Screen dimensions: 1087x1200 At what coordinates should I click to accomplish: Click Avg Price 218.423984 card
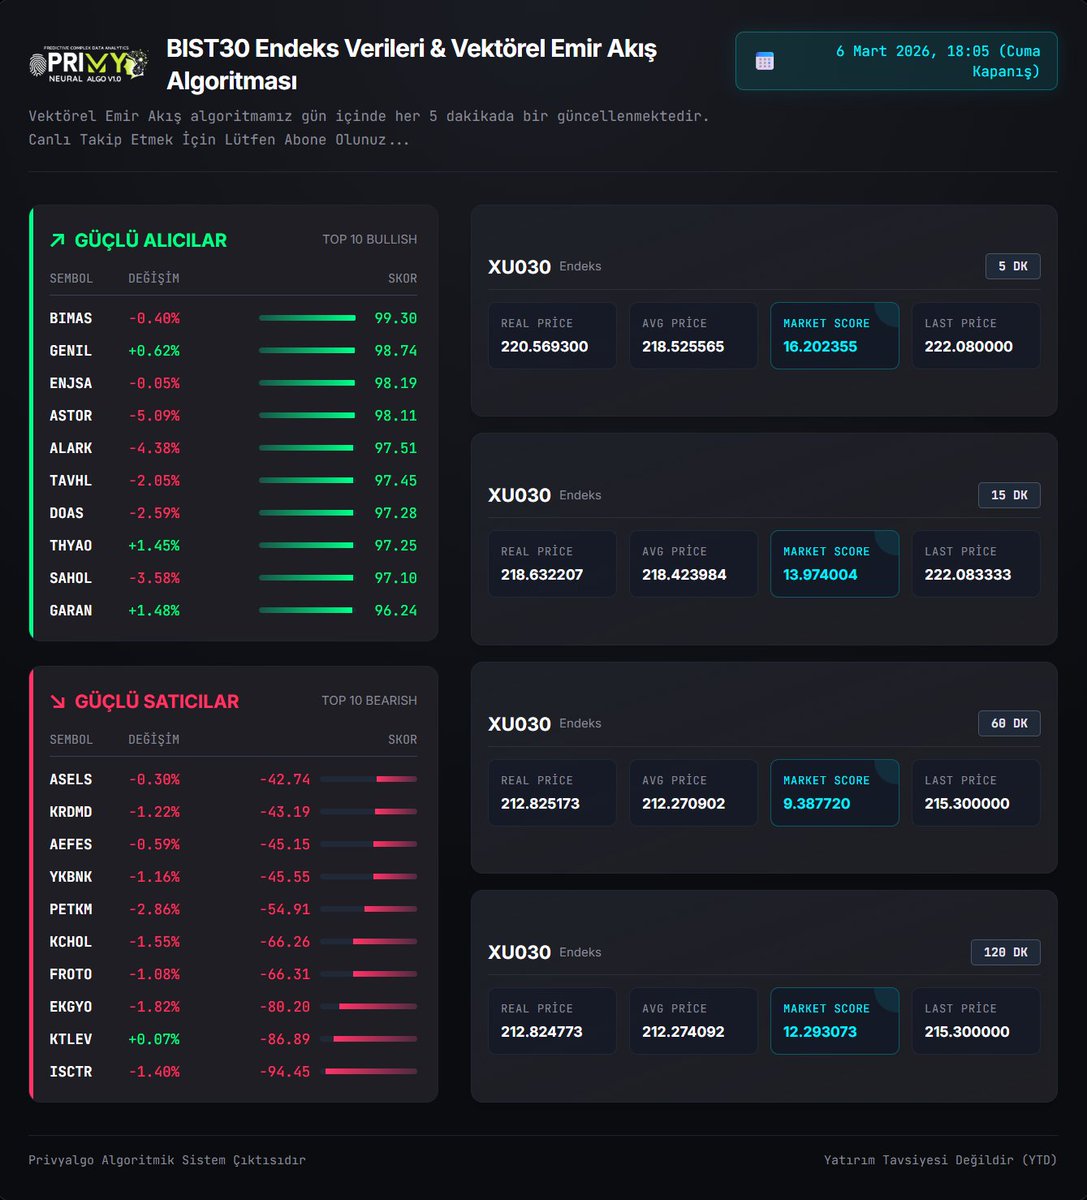[693, 564]
